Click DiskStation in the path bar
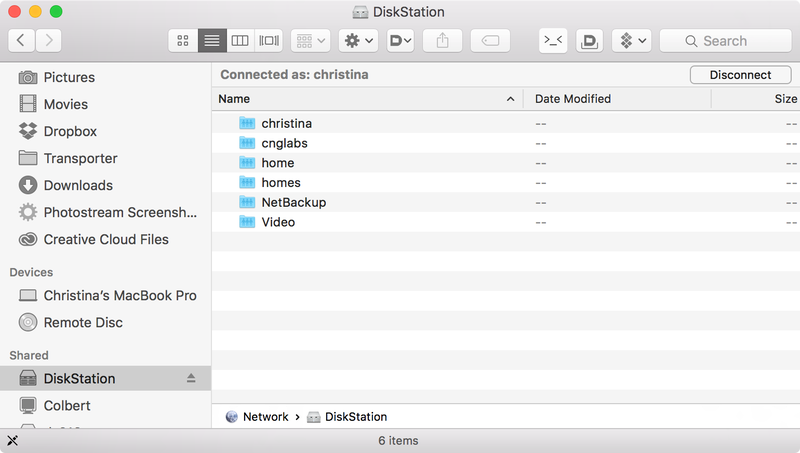This screenshot has height=453, width=800. click(347, 417)
